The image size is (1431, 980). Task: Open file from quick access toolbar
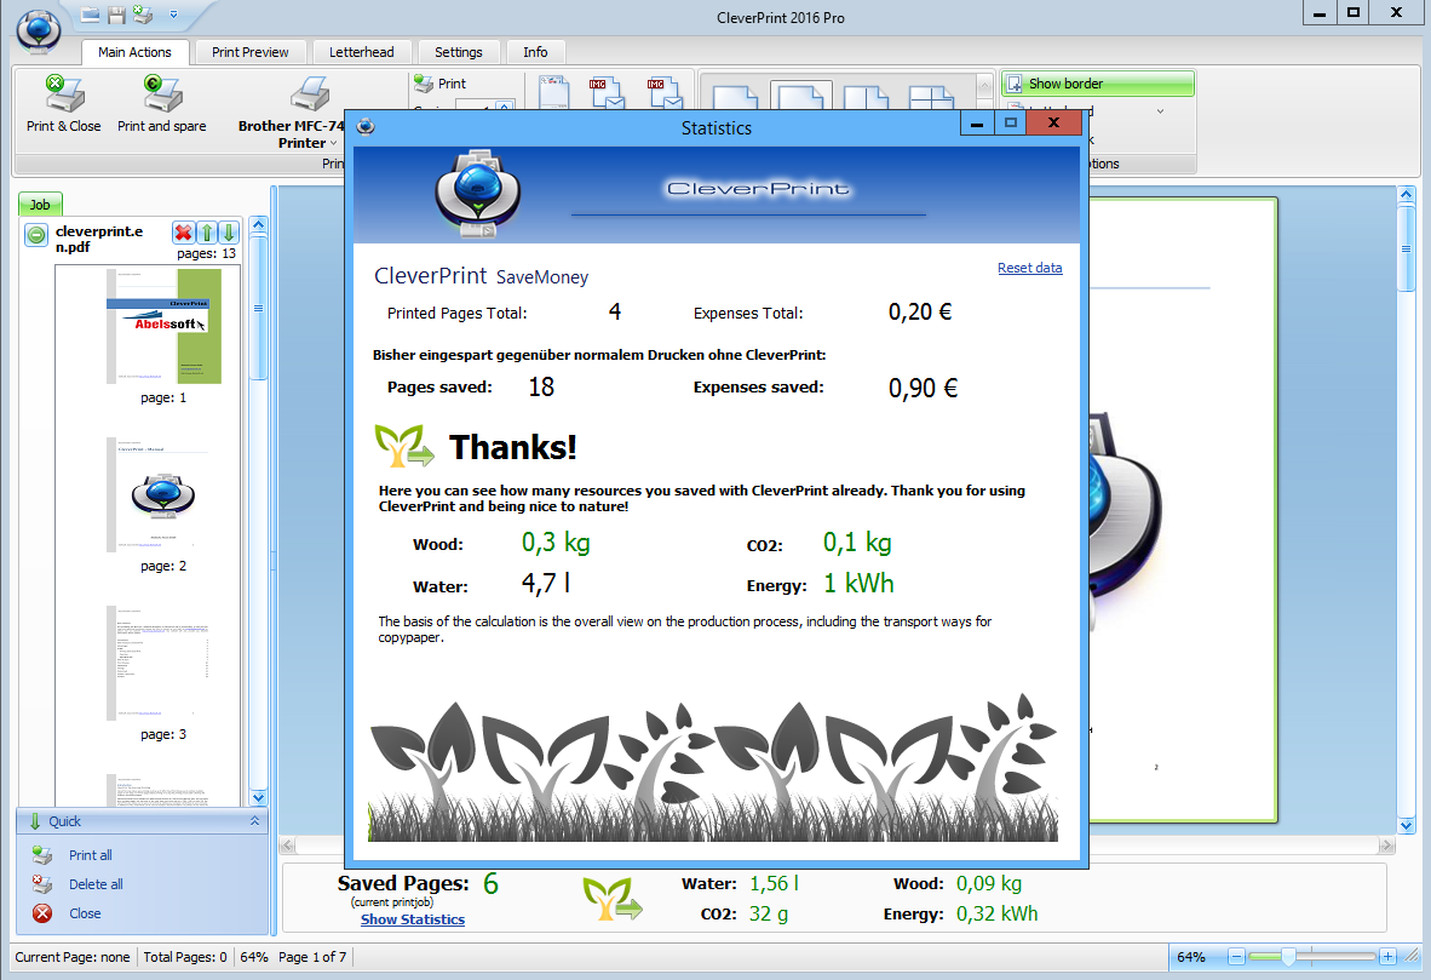(90, 15)
